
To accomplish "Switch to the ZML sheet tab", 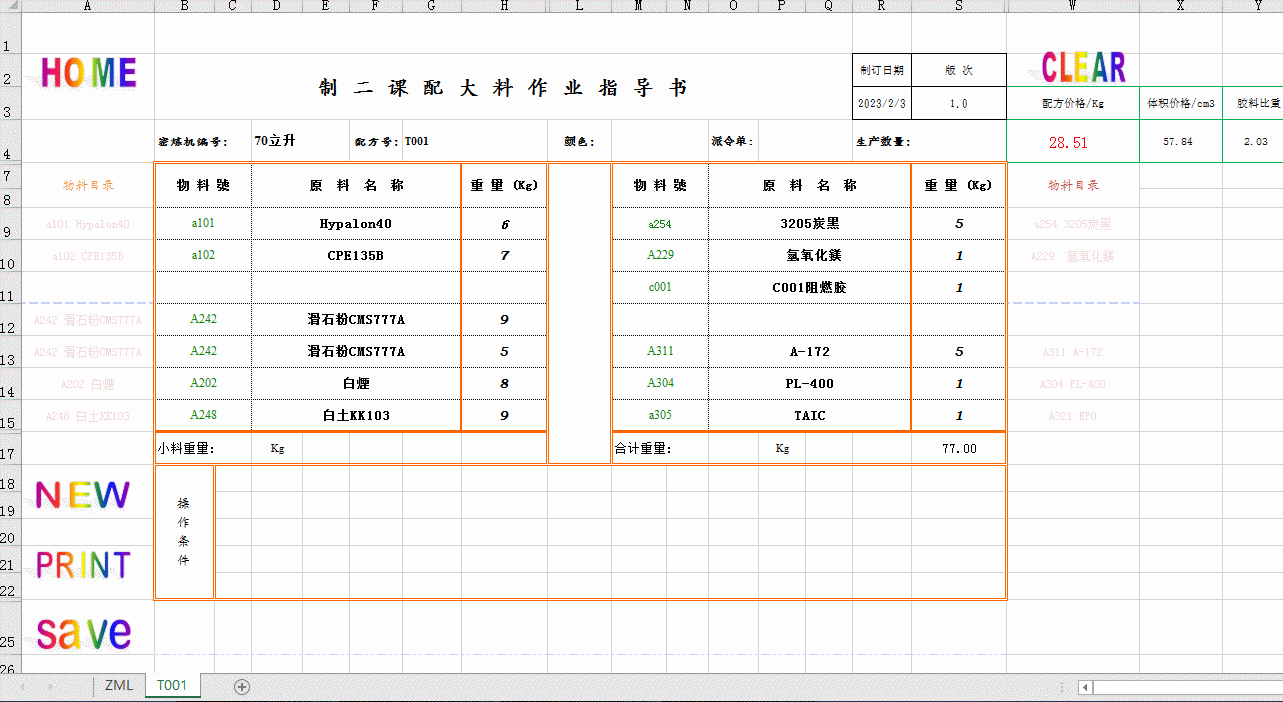I will click(119, 686).
